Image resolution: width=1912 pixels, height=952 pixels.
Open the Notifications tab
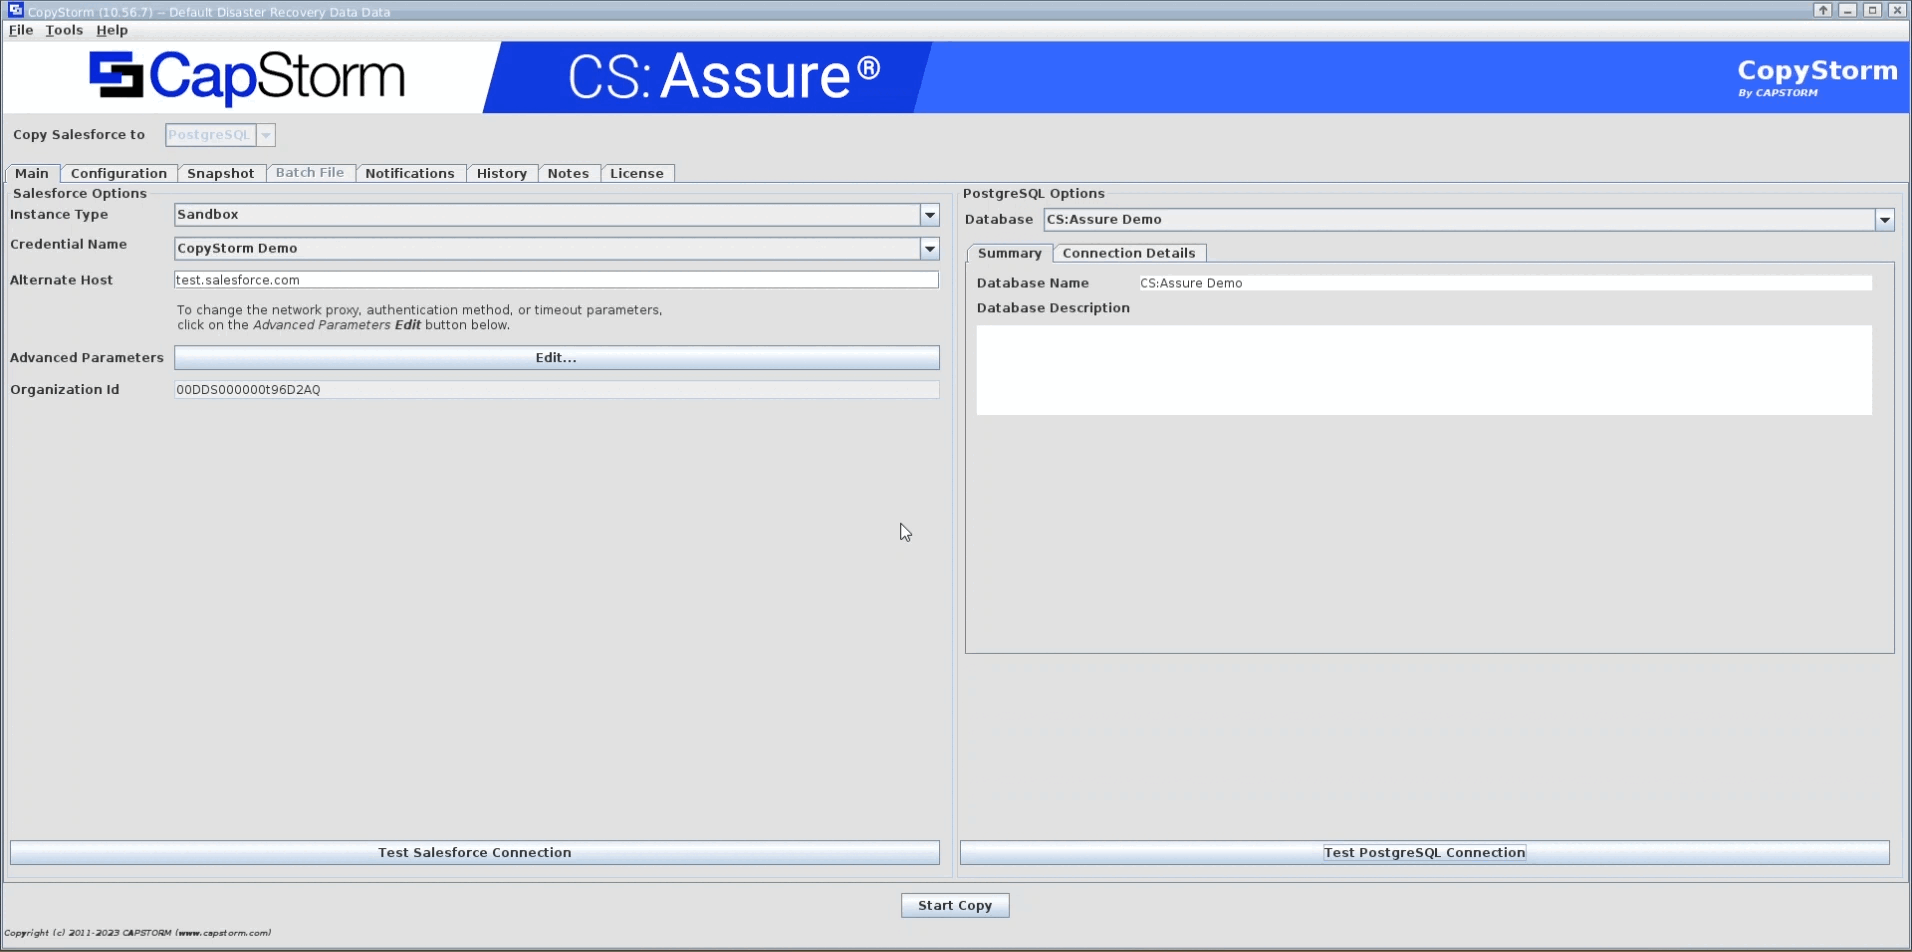[x=410, y=173]
